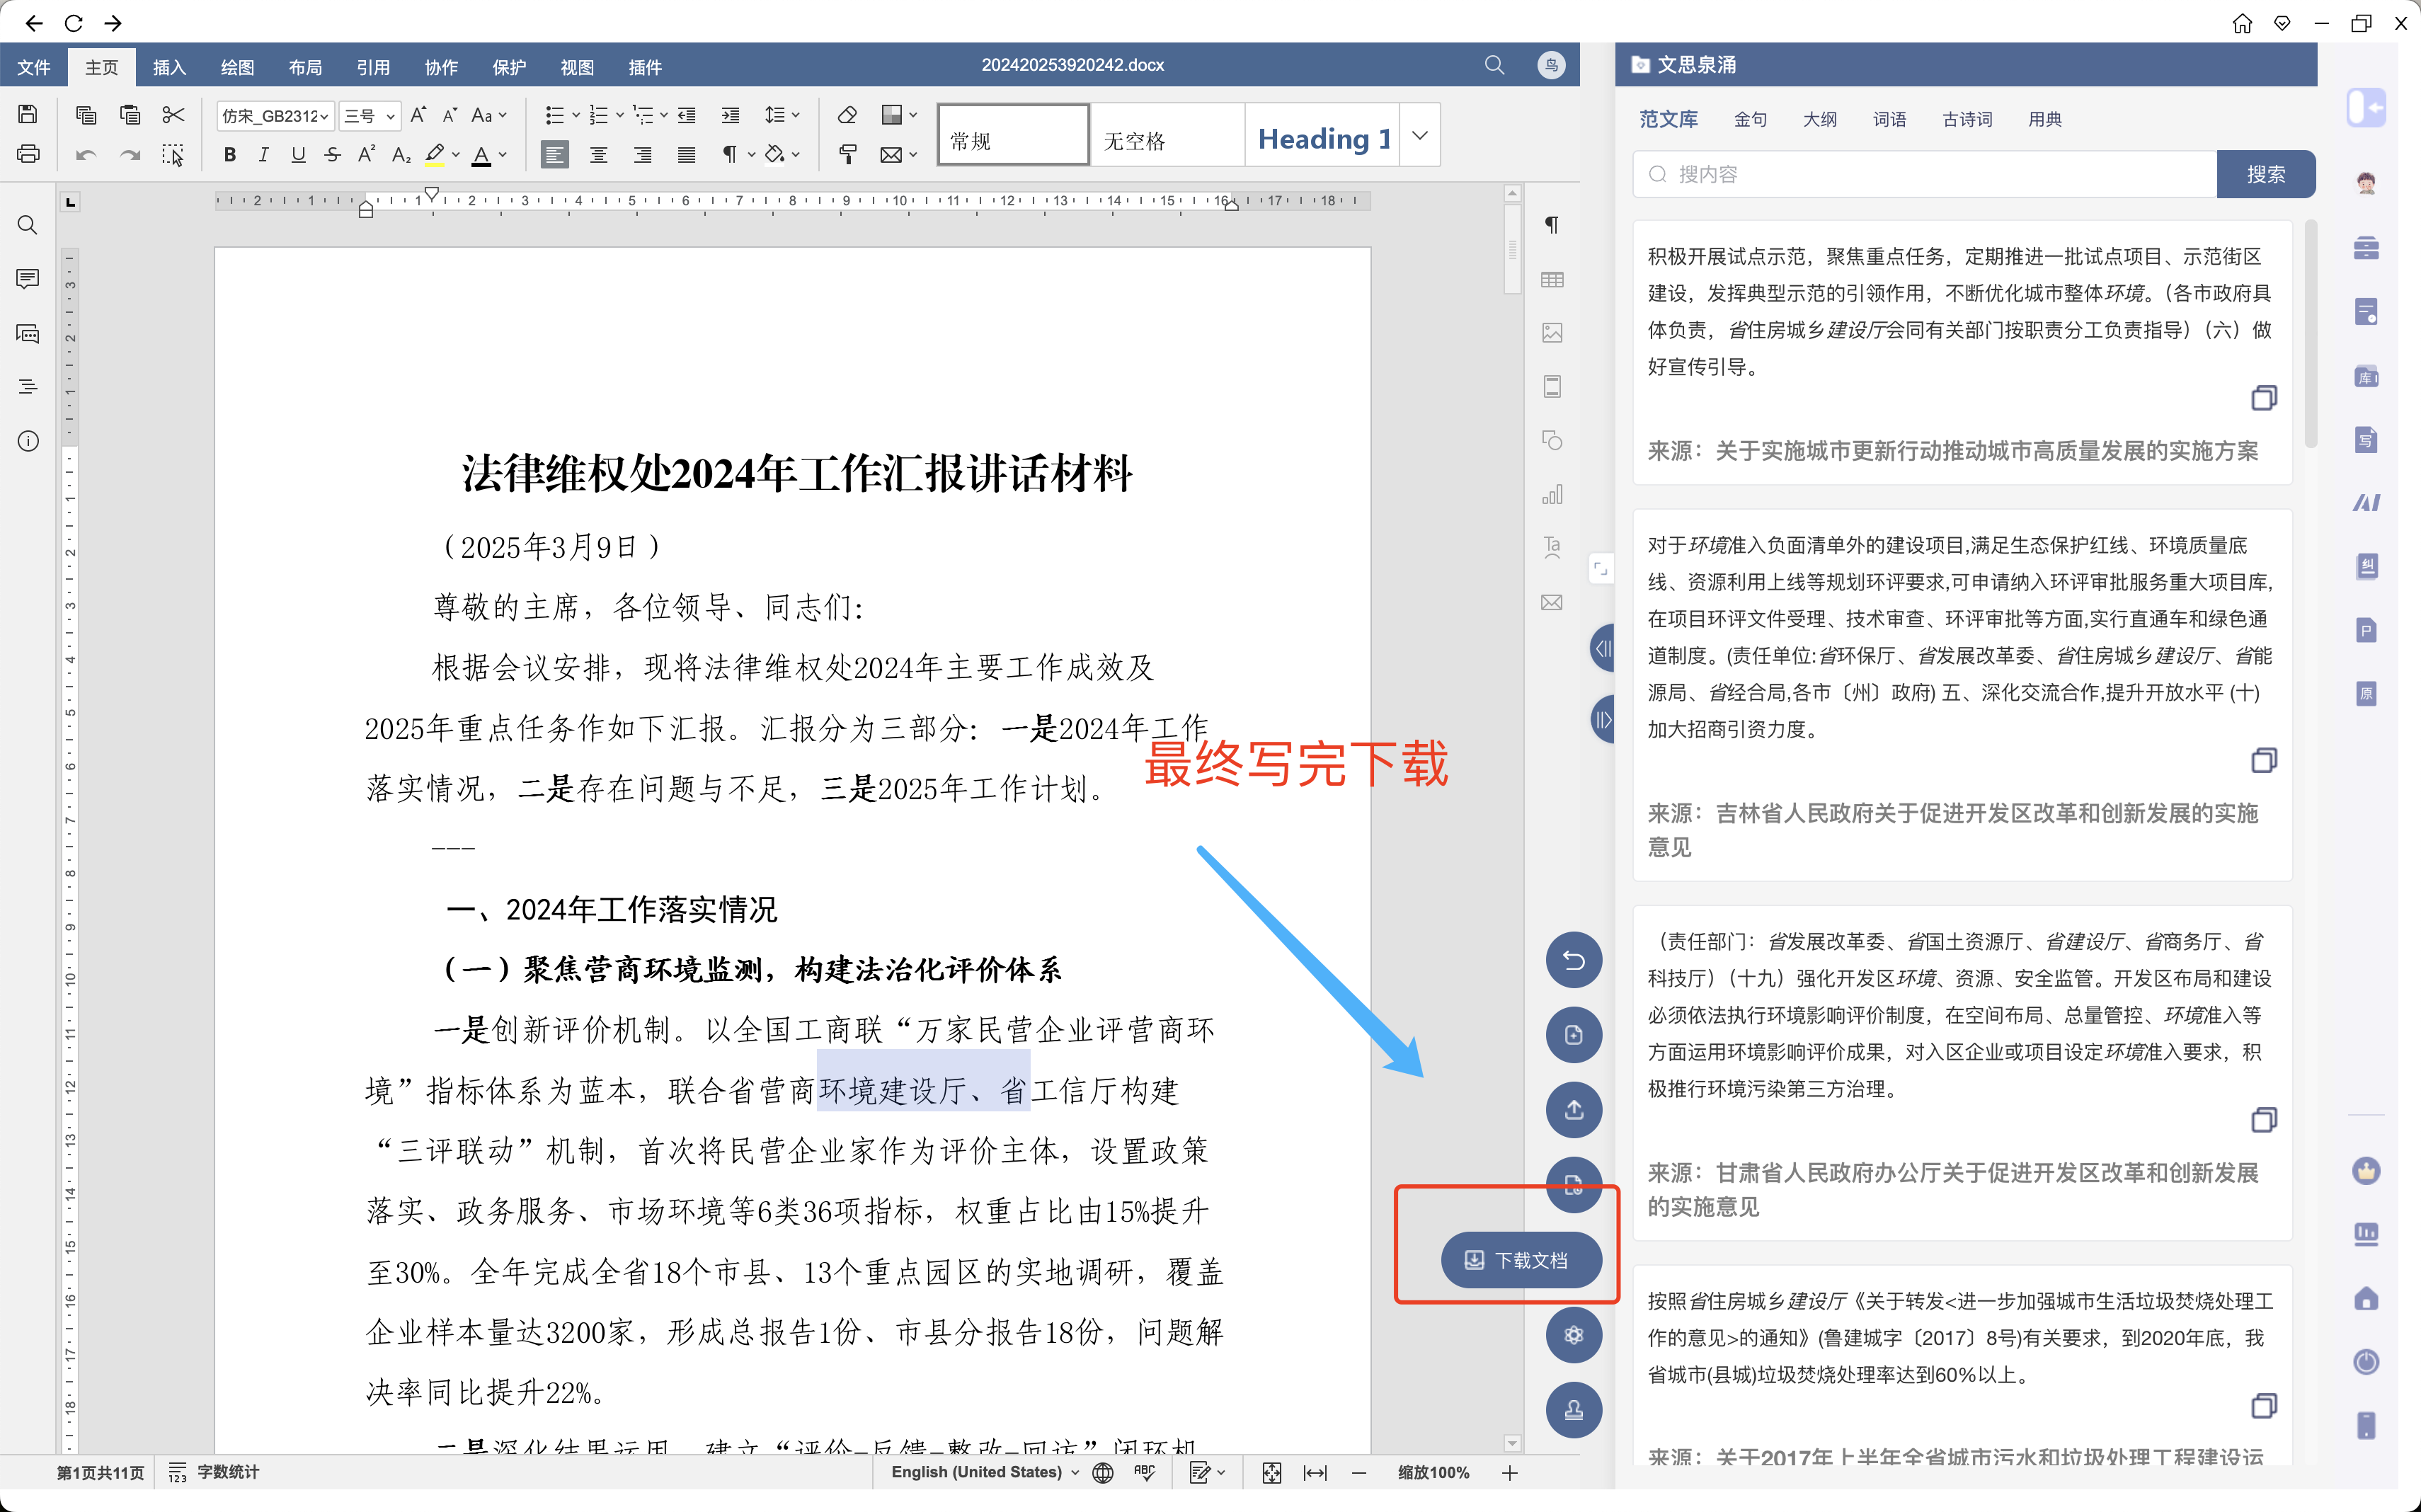Click the Print icon in toolbar

pyautogui.click(x=28, y=154)
